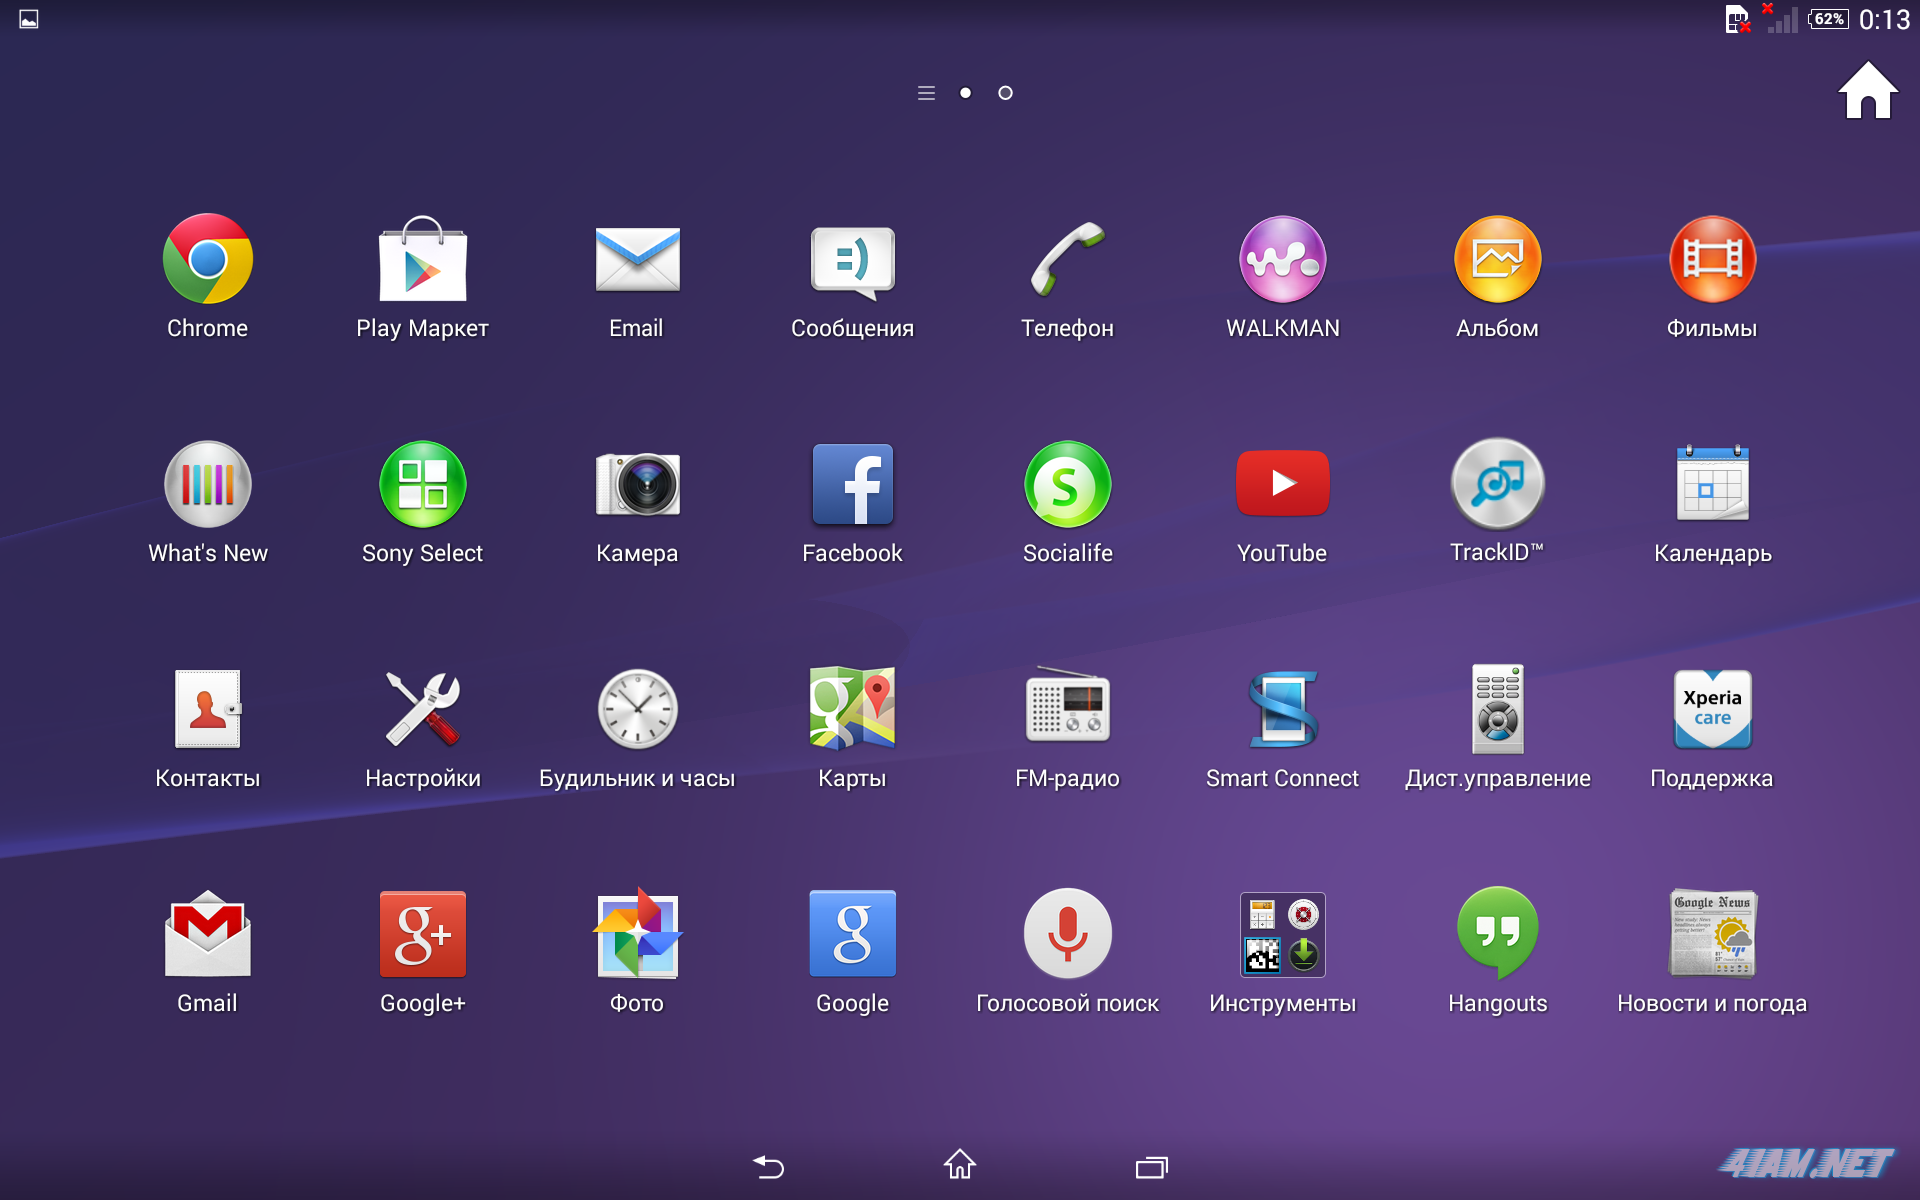
Task: Open Socialife news app
Action: point(1067,484)
